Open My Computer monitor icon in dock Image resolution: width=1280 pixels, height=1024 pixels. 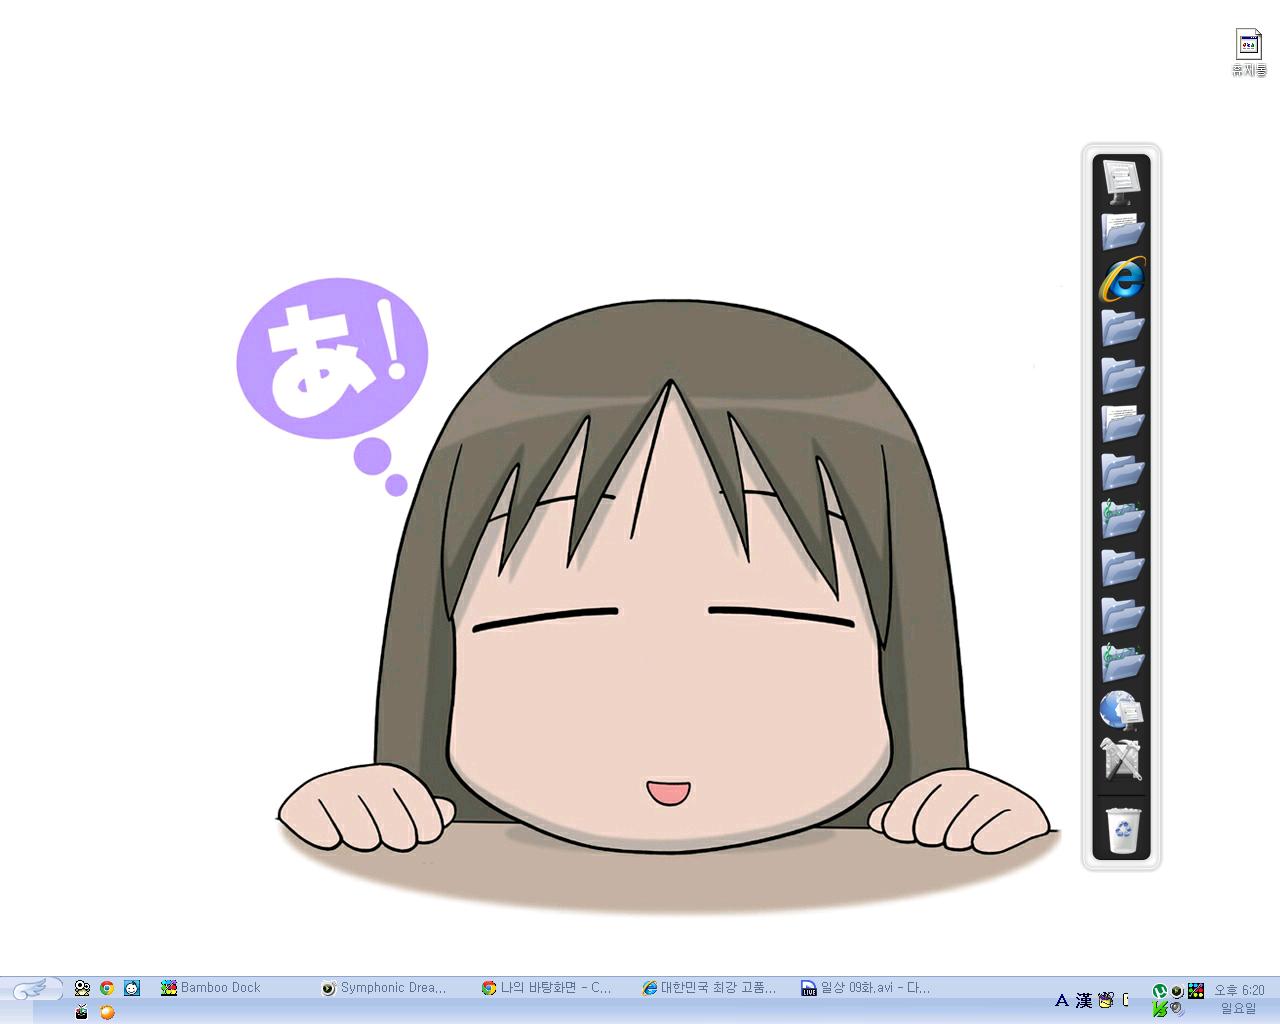click(1121, 180)
